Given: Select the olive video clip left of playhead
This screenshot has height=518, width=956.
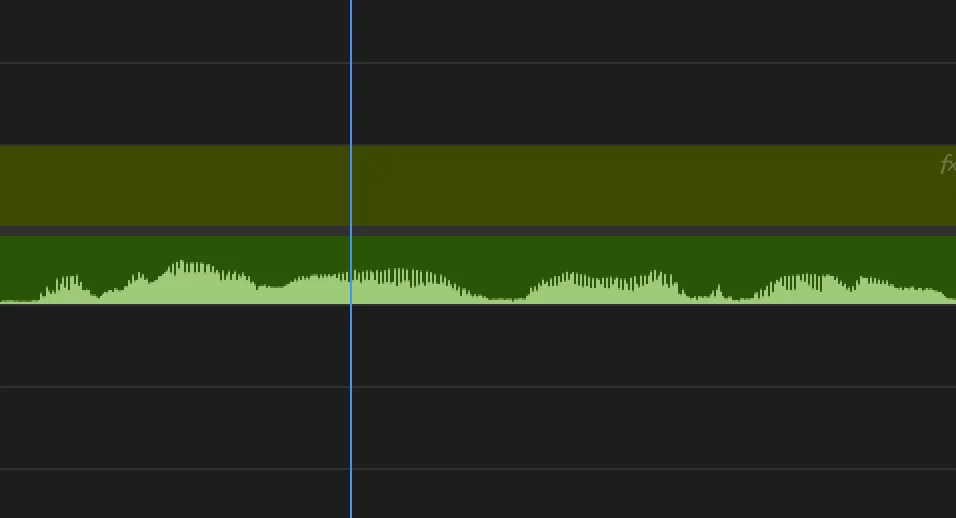Looking at the screenshot, I should coord(175,186).
